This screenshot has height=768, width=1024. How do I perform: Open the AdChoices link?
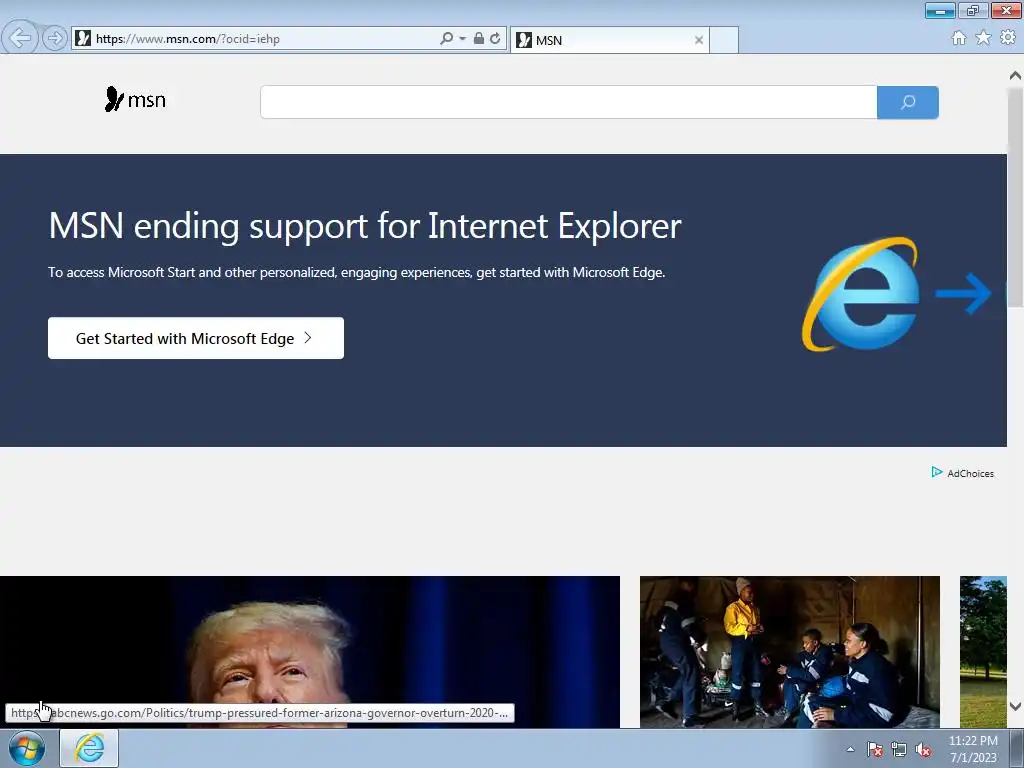[963, 473]
